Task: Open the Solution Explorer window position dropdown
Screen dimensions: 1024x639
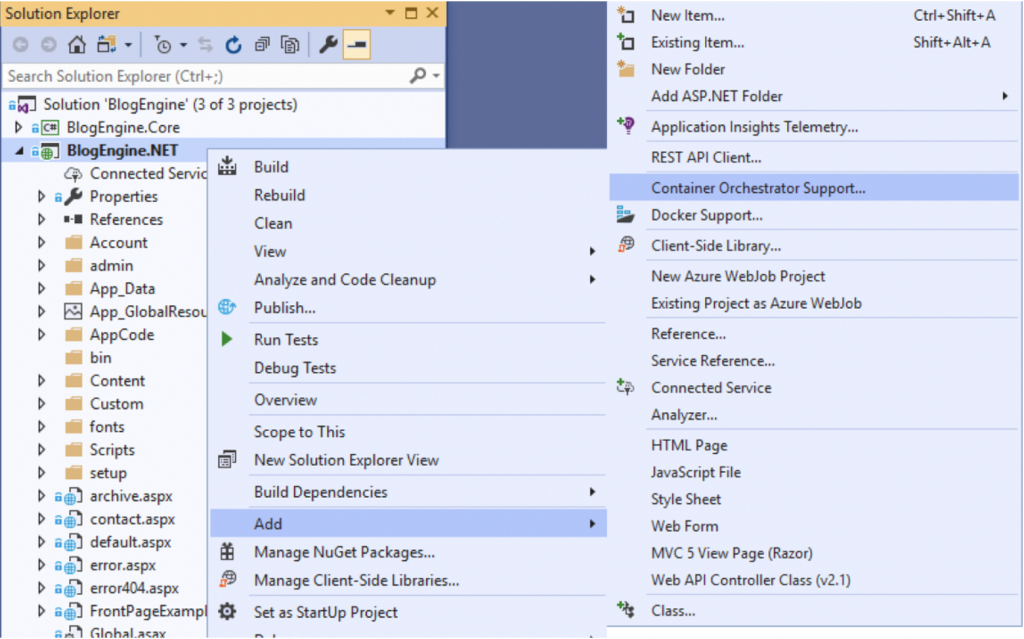Action: [x=390, y=14]
